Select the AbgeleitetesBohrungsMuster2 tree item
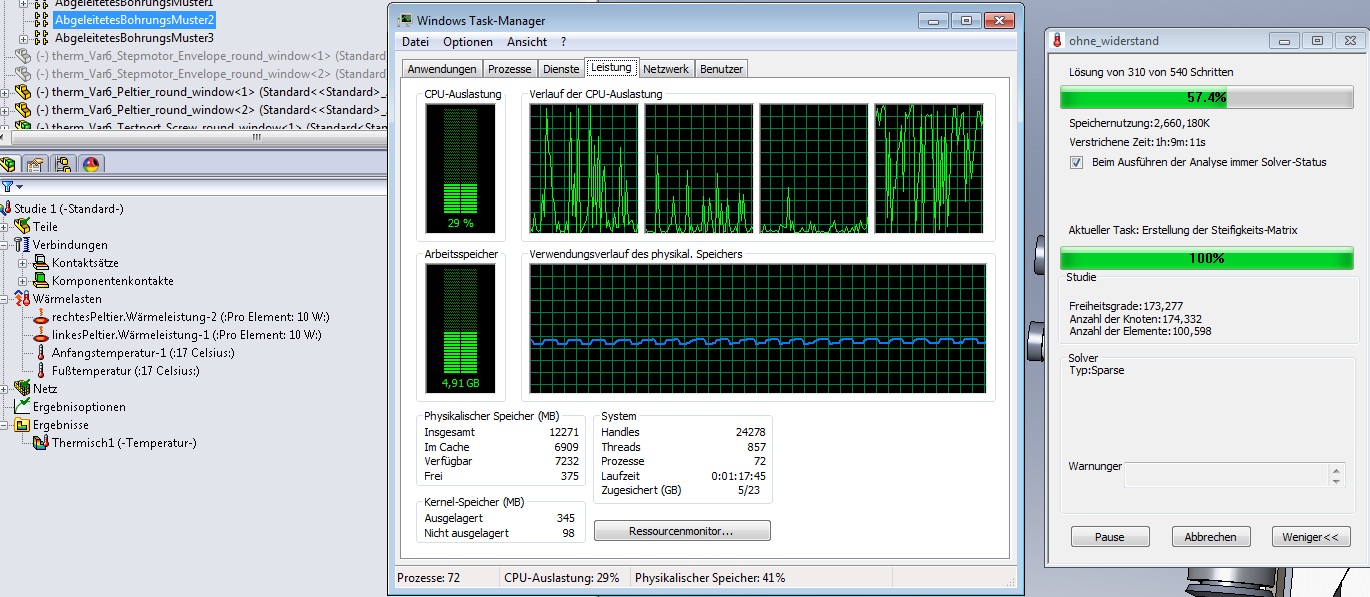 (134, 20)
